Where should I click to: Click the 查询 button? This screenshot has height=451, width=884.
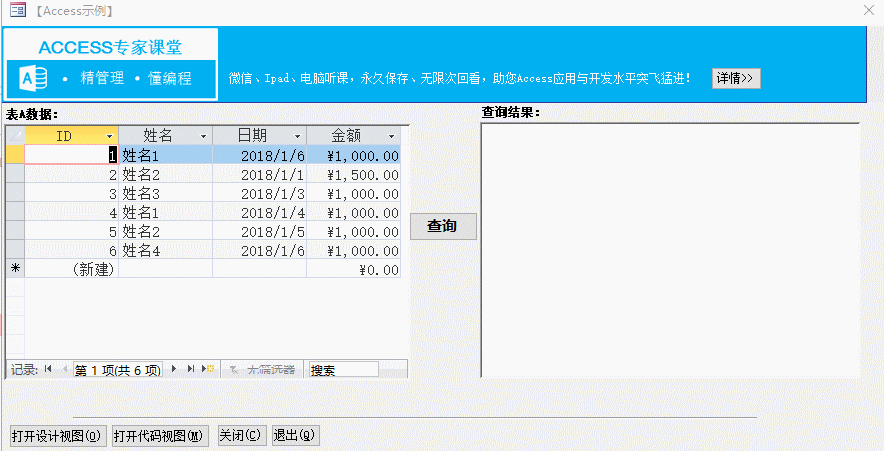coord(443,226)
